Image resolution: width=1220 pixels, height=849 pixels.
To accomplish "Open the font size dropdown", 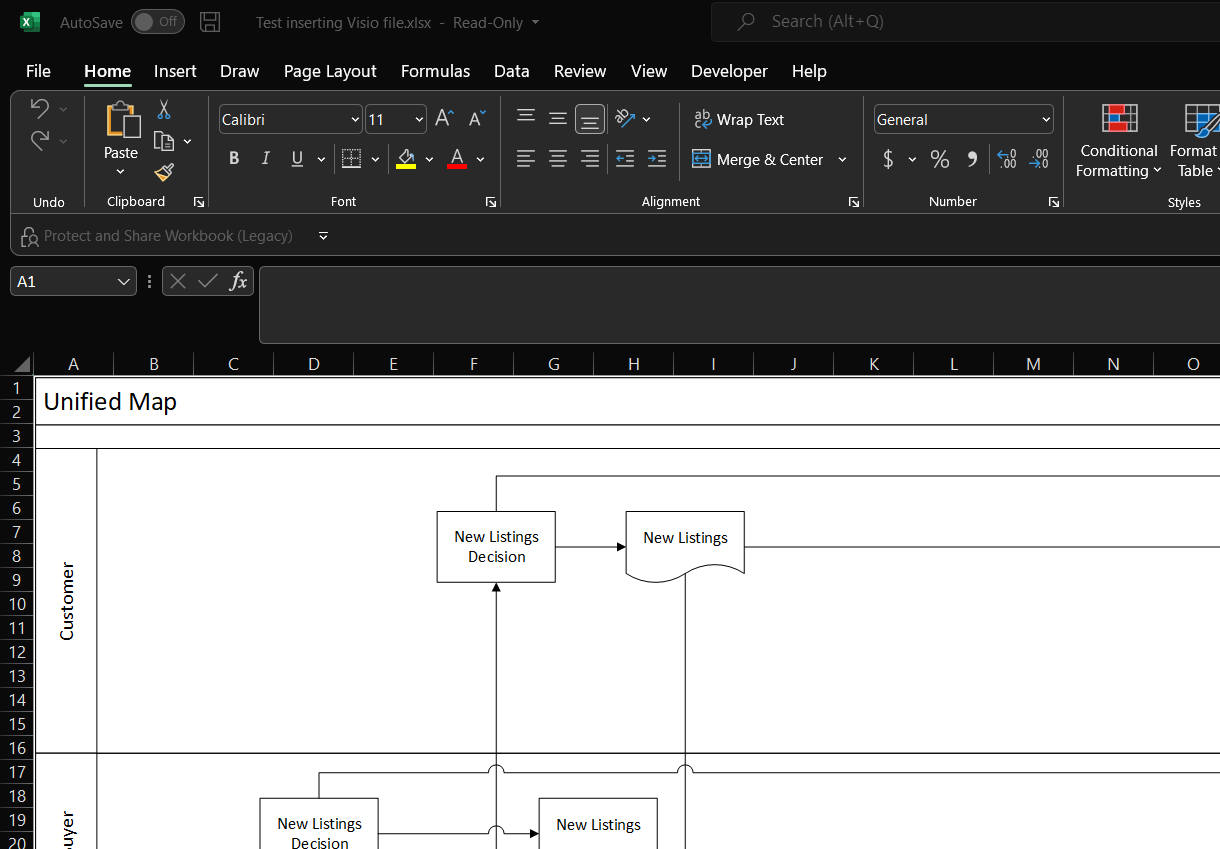I will [419, 119].
